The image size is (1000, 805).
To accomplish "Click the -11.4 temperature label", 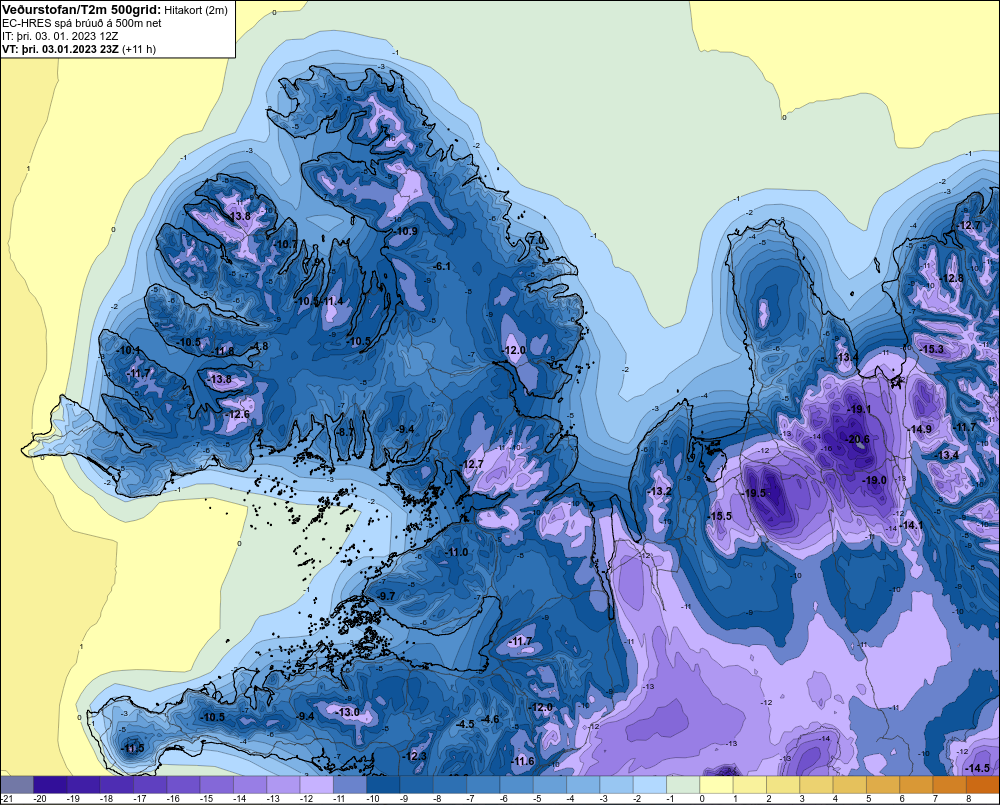I will coord(333,301).
